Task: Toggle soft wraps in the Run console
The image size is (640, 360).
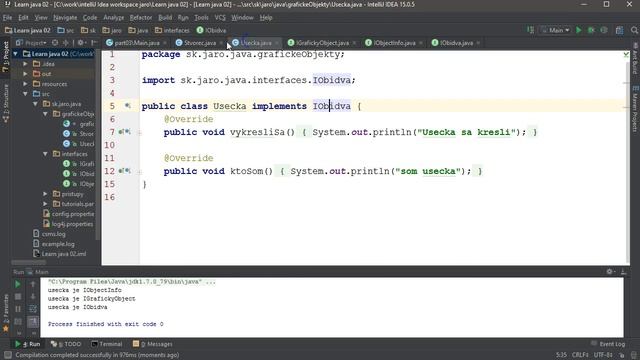Action: [33, 309]
